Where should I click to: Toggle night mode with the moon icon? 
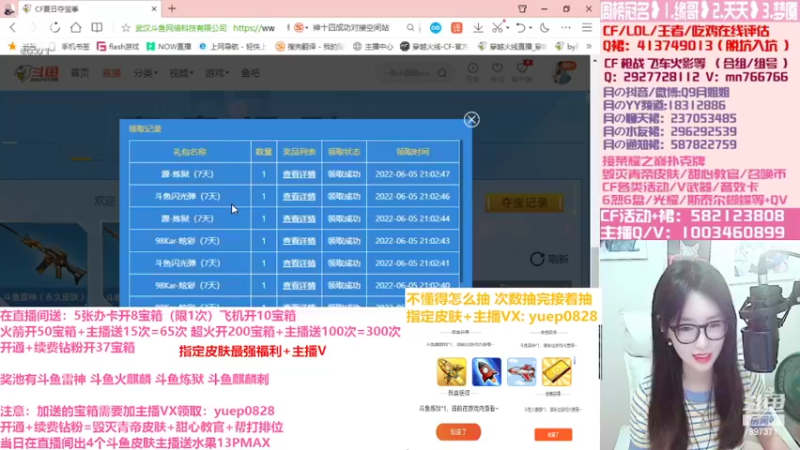(x=544, y=28)
